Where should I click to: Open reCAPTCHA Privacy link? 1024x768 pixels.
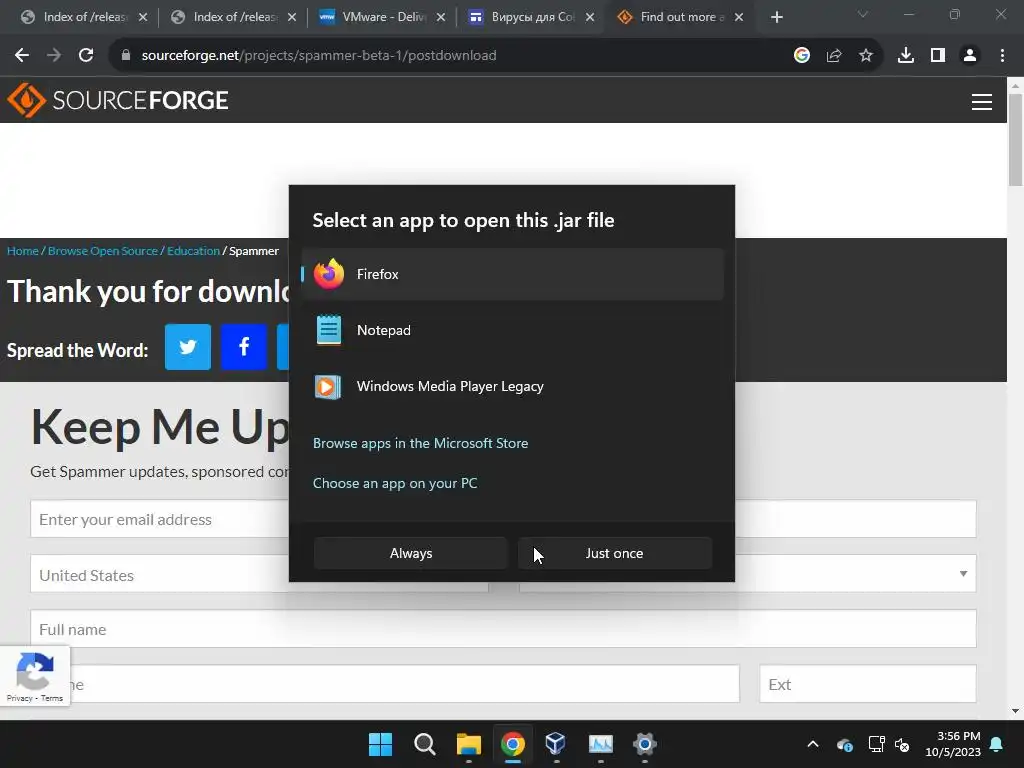tap(20, 698)
